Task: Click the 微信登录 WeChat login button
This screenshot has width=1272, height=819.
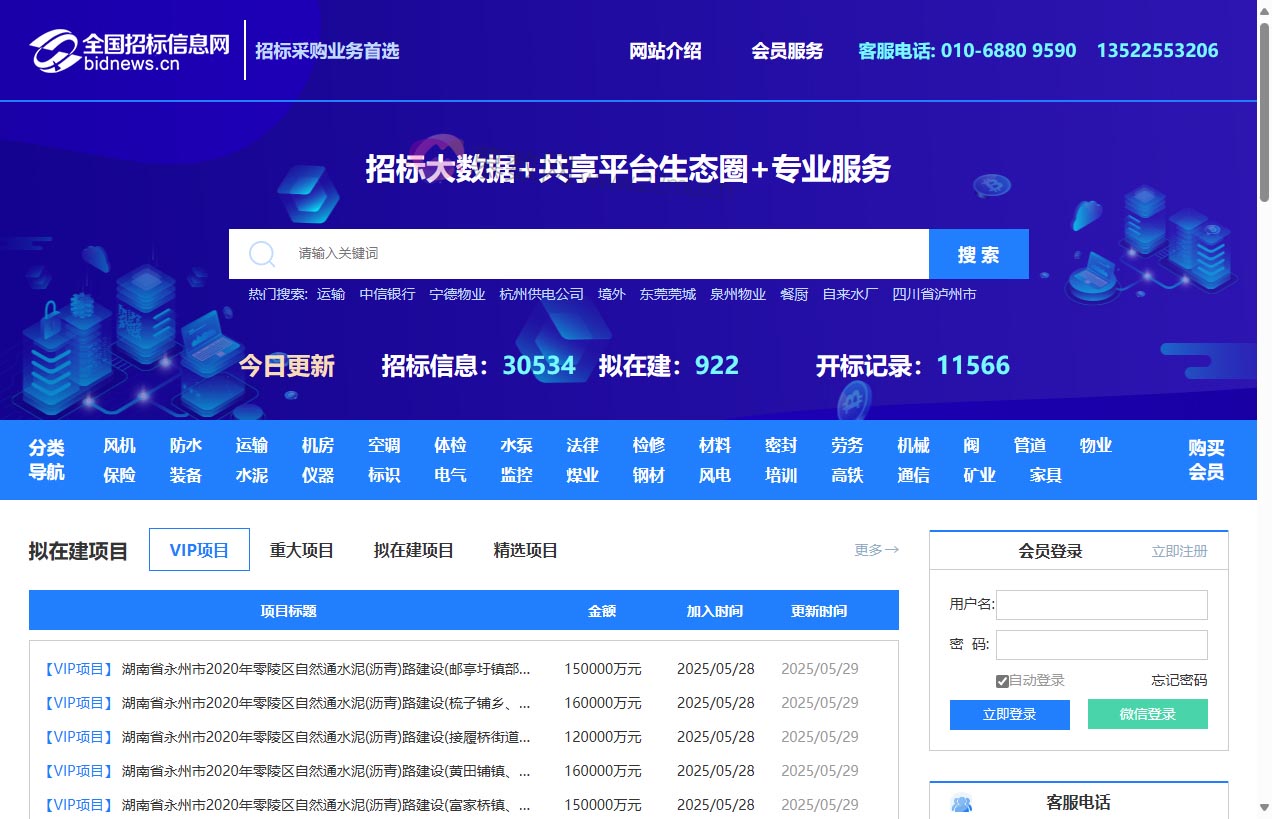Action: pyautogui.click(x=1147, y=714)
